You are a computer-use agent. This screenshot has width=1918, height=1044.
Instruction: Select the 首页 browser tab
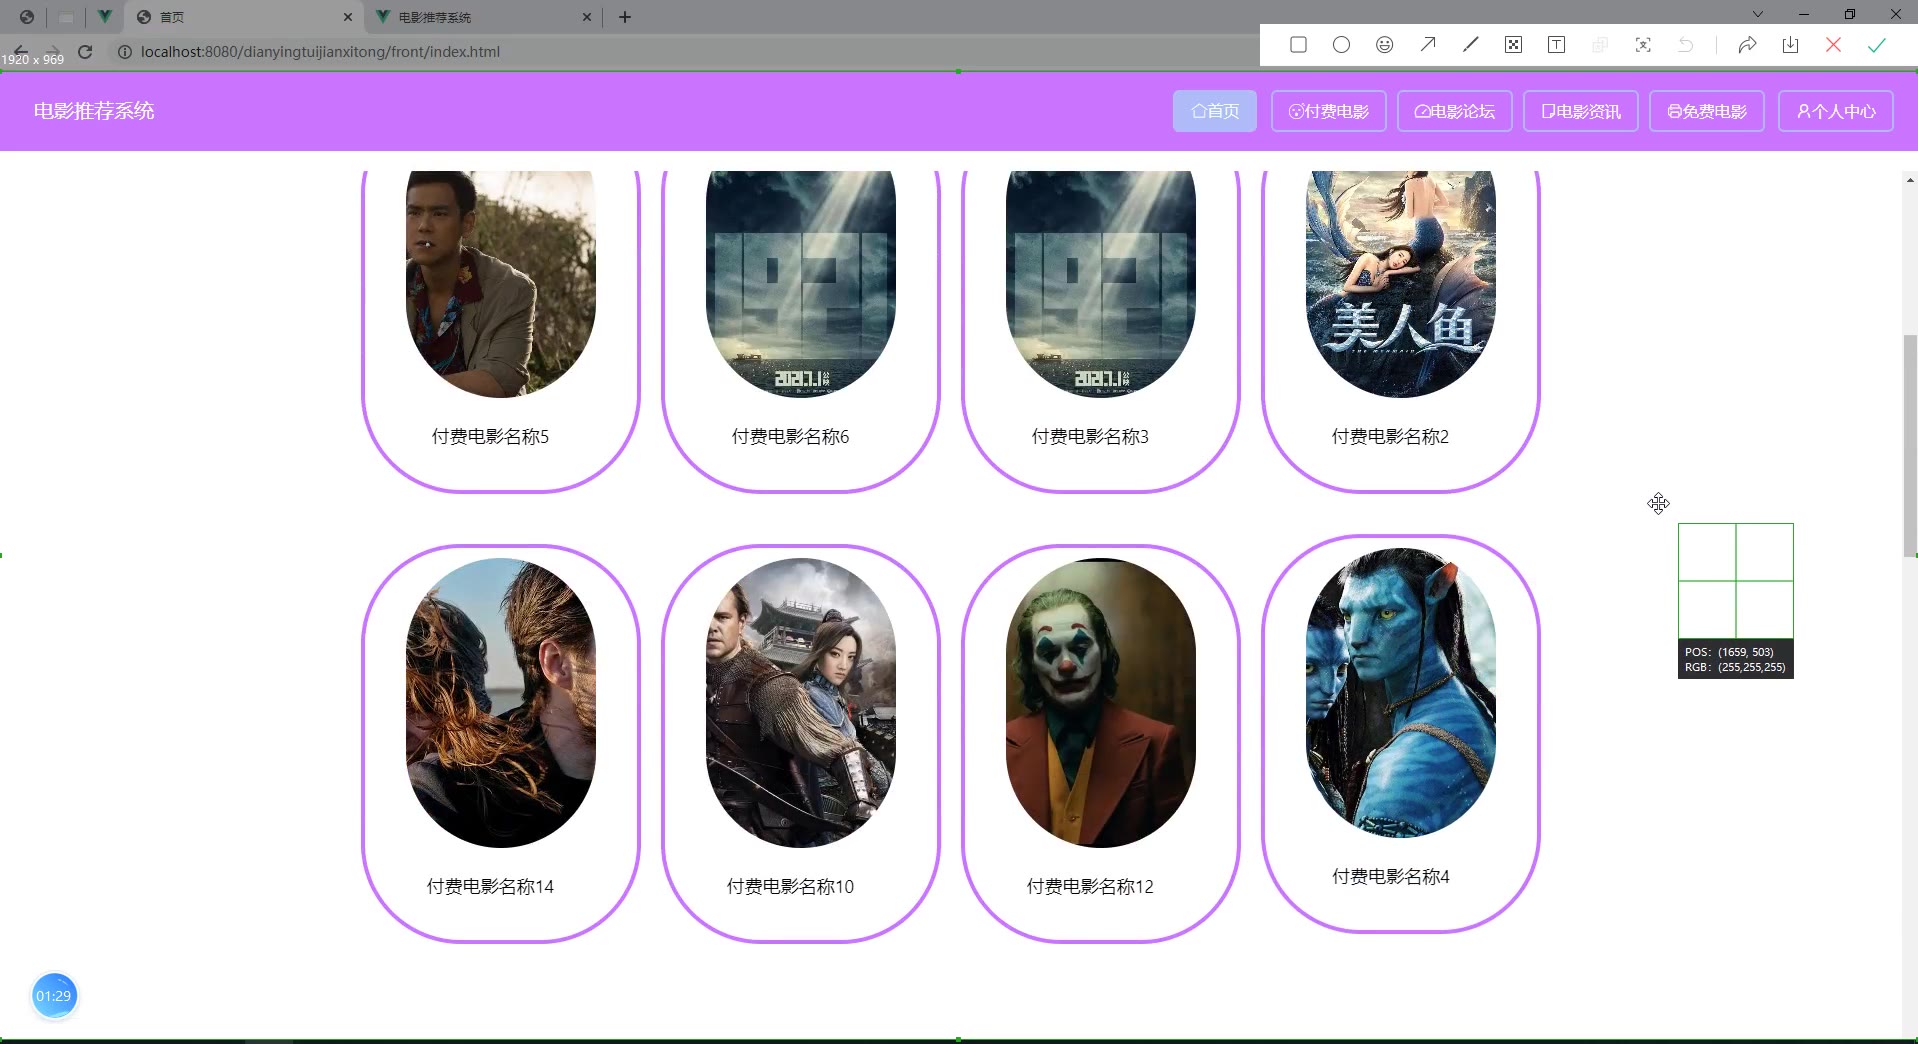[x=244, y=17]
